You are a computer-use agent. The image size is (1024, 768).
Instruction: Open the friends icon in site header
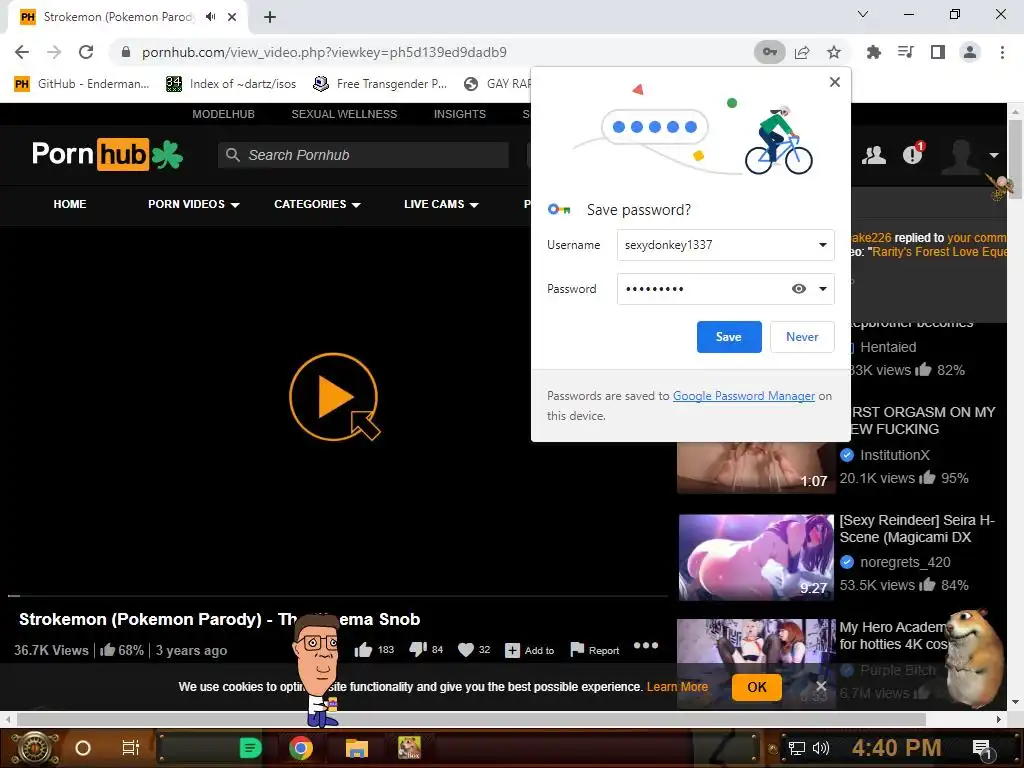click(874, 155)
